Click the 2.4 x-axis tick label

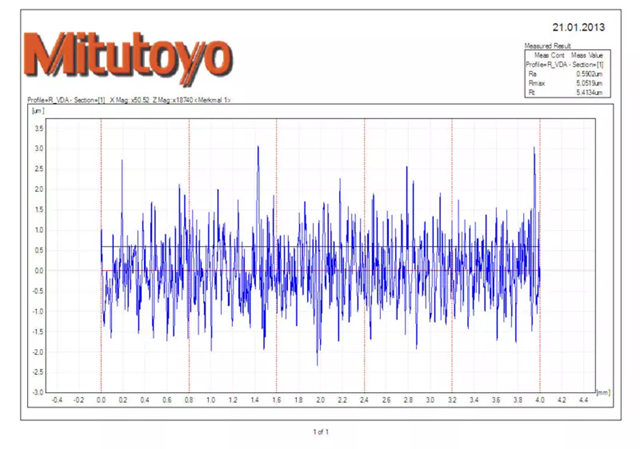[364, 400]
